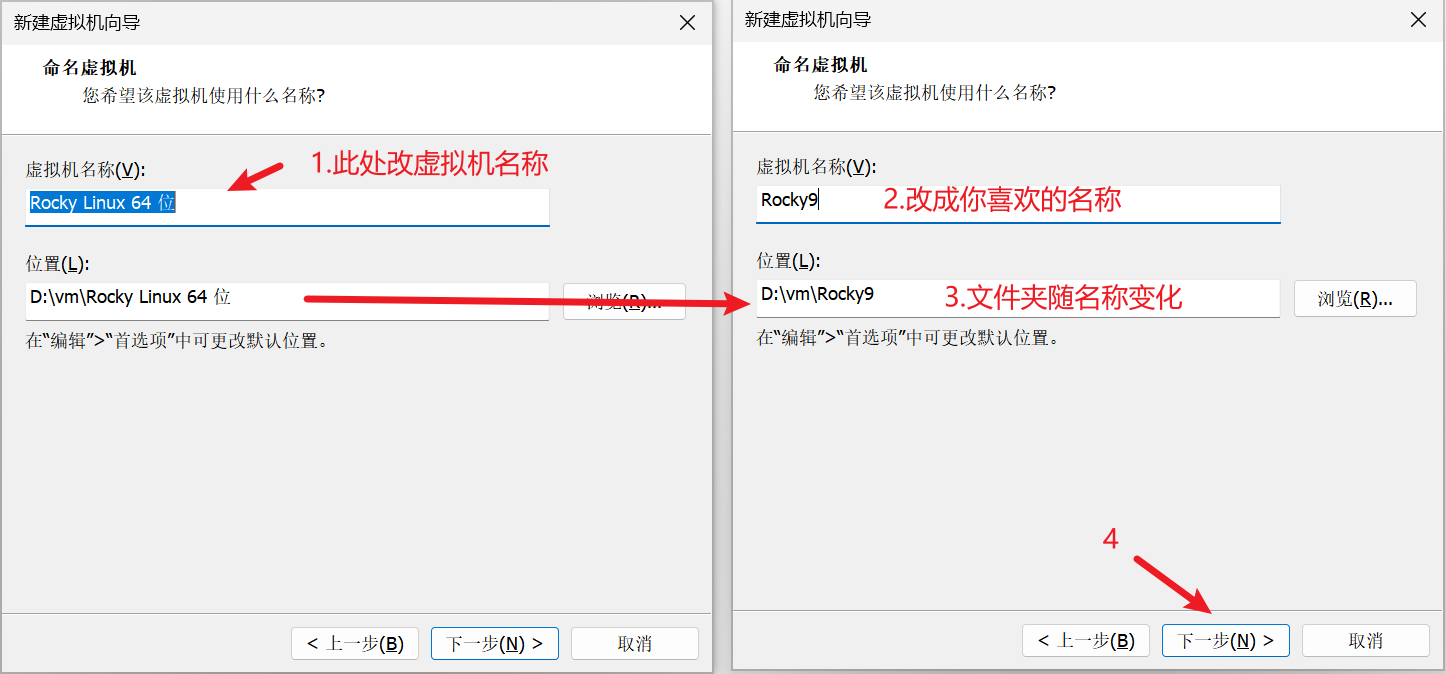Click 取消 in right wizard

pyautogui.click(x=1366, y=641)
